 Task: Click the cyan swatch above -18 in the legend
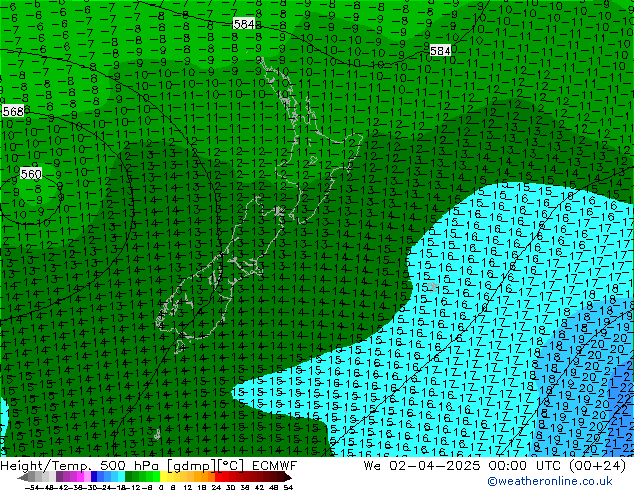tap(122, 477)
